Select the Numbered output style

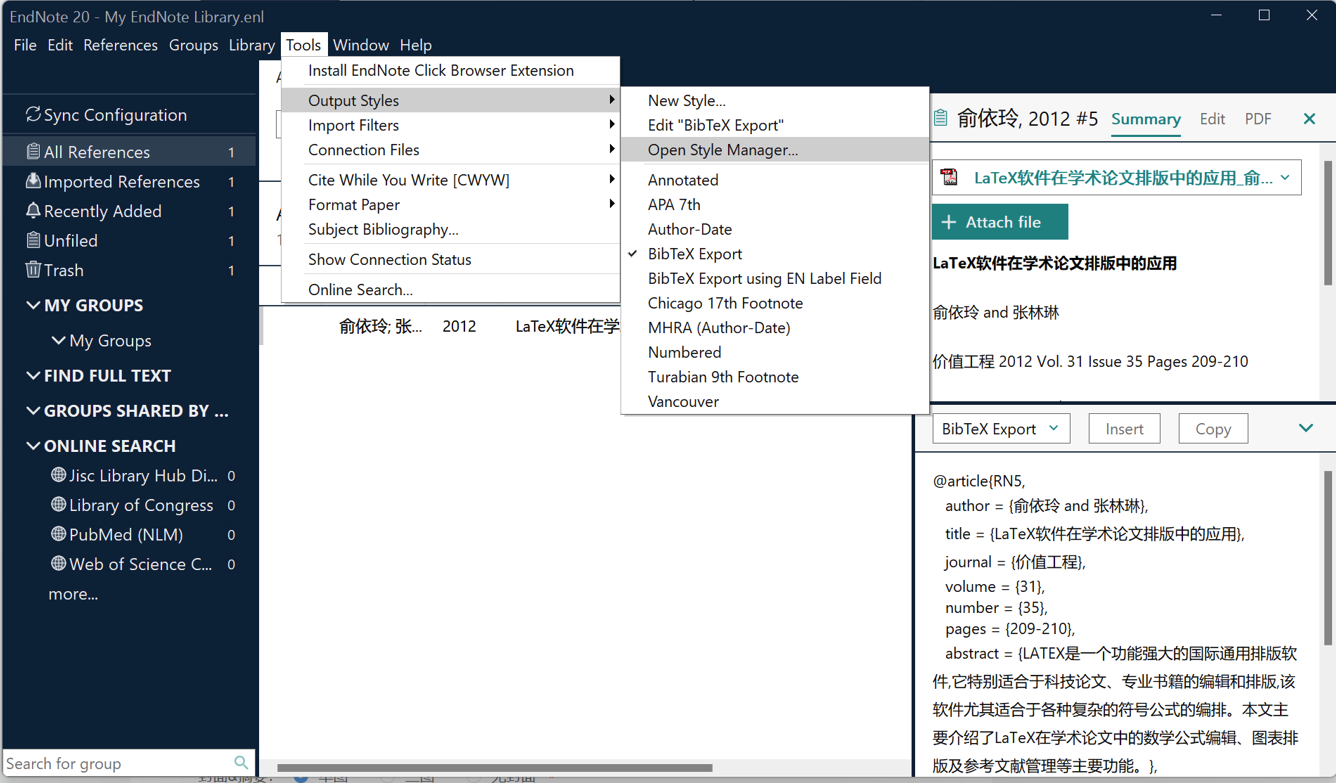point(774,352)
